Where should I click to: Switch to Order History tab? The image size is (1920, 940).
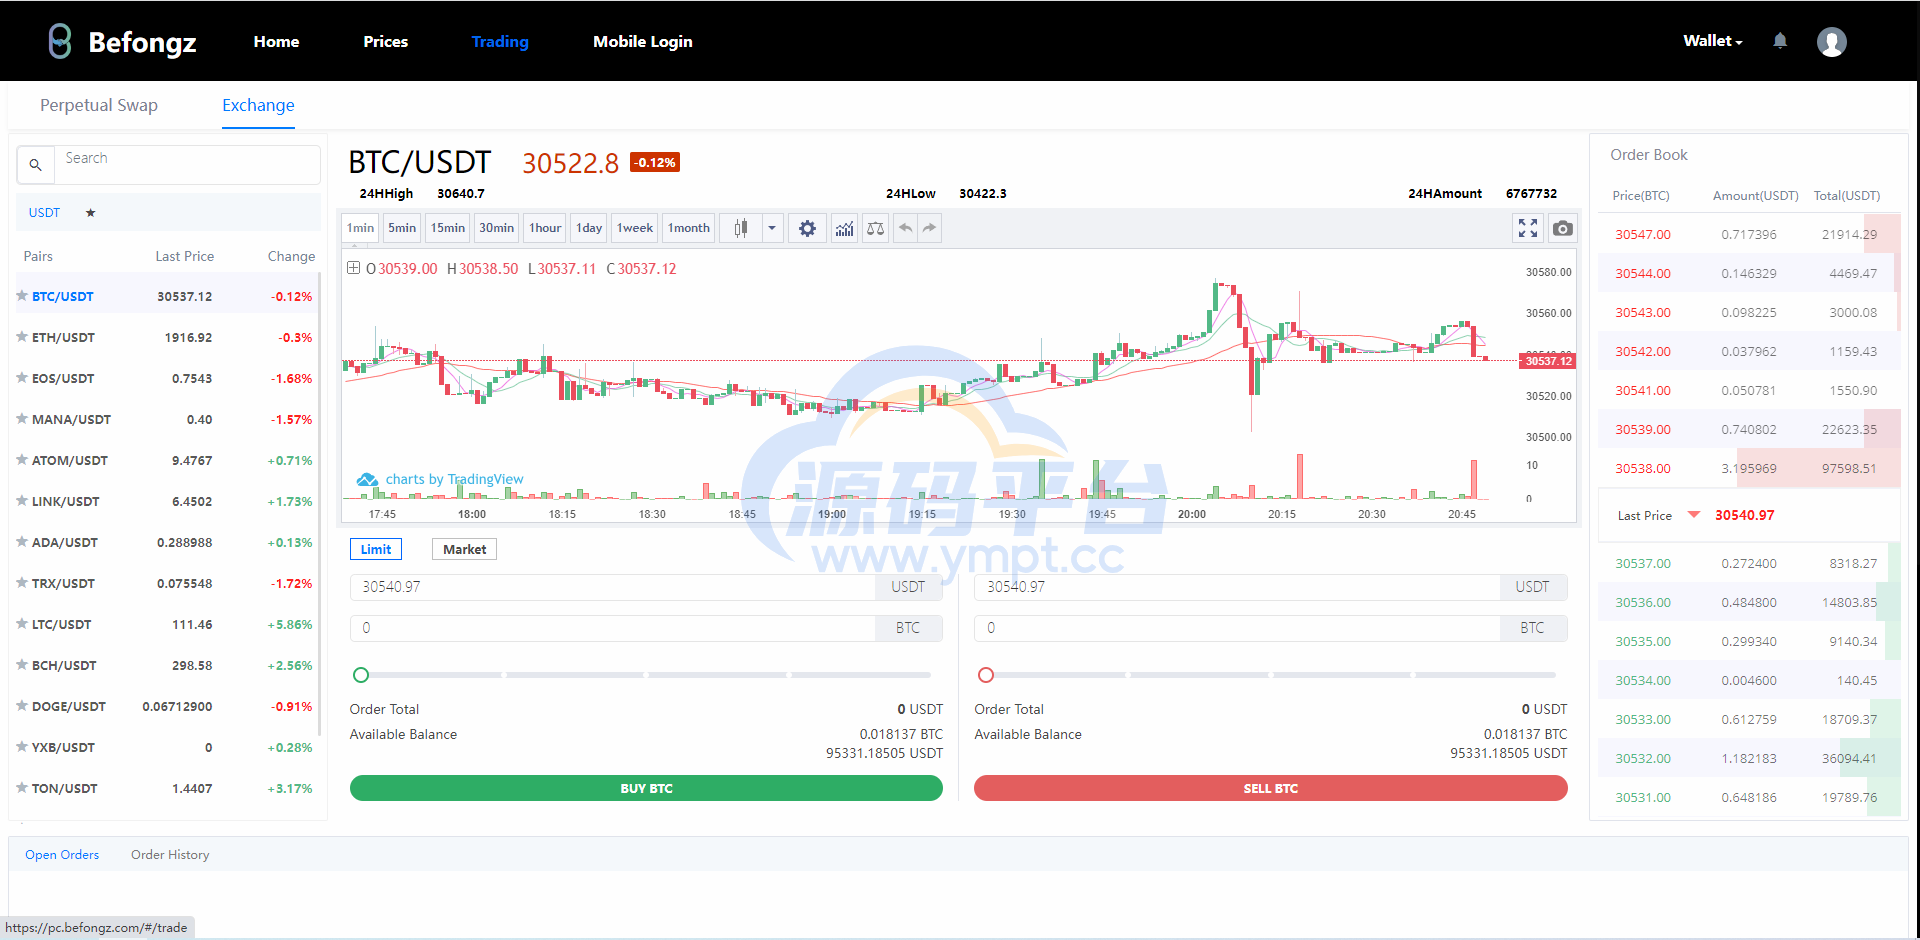(x=170, y=855)
